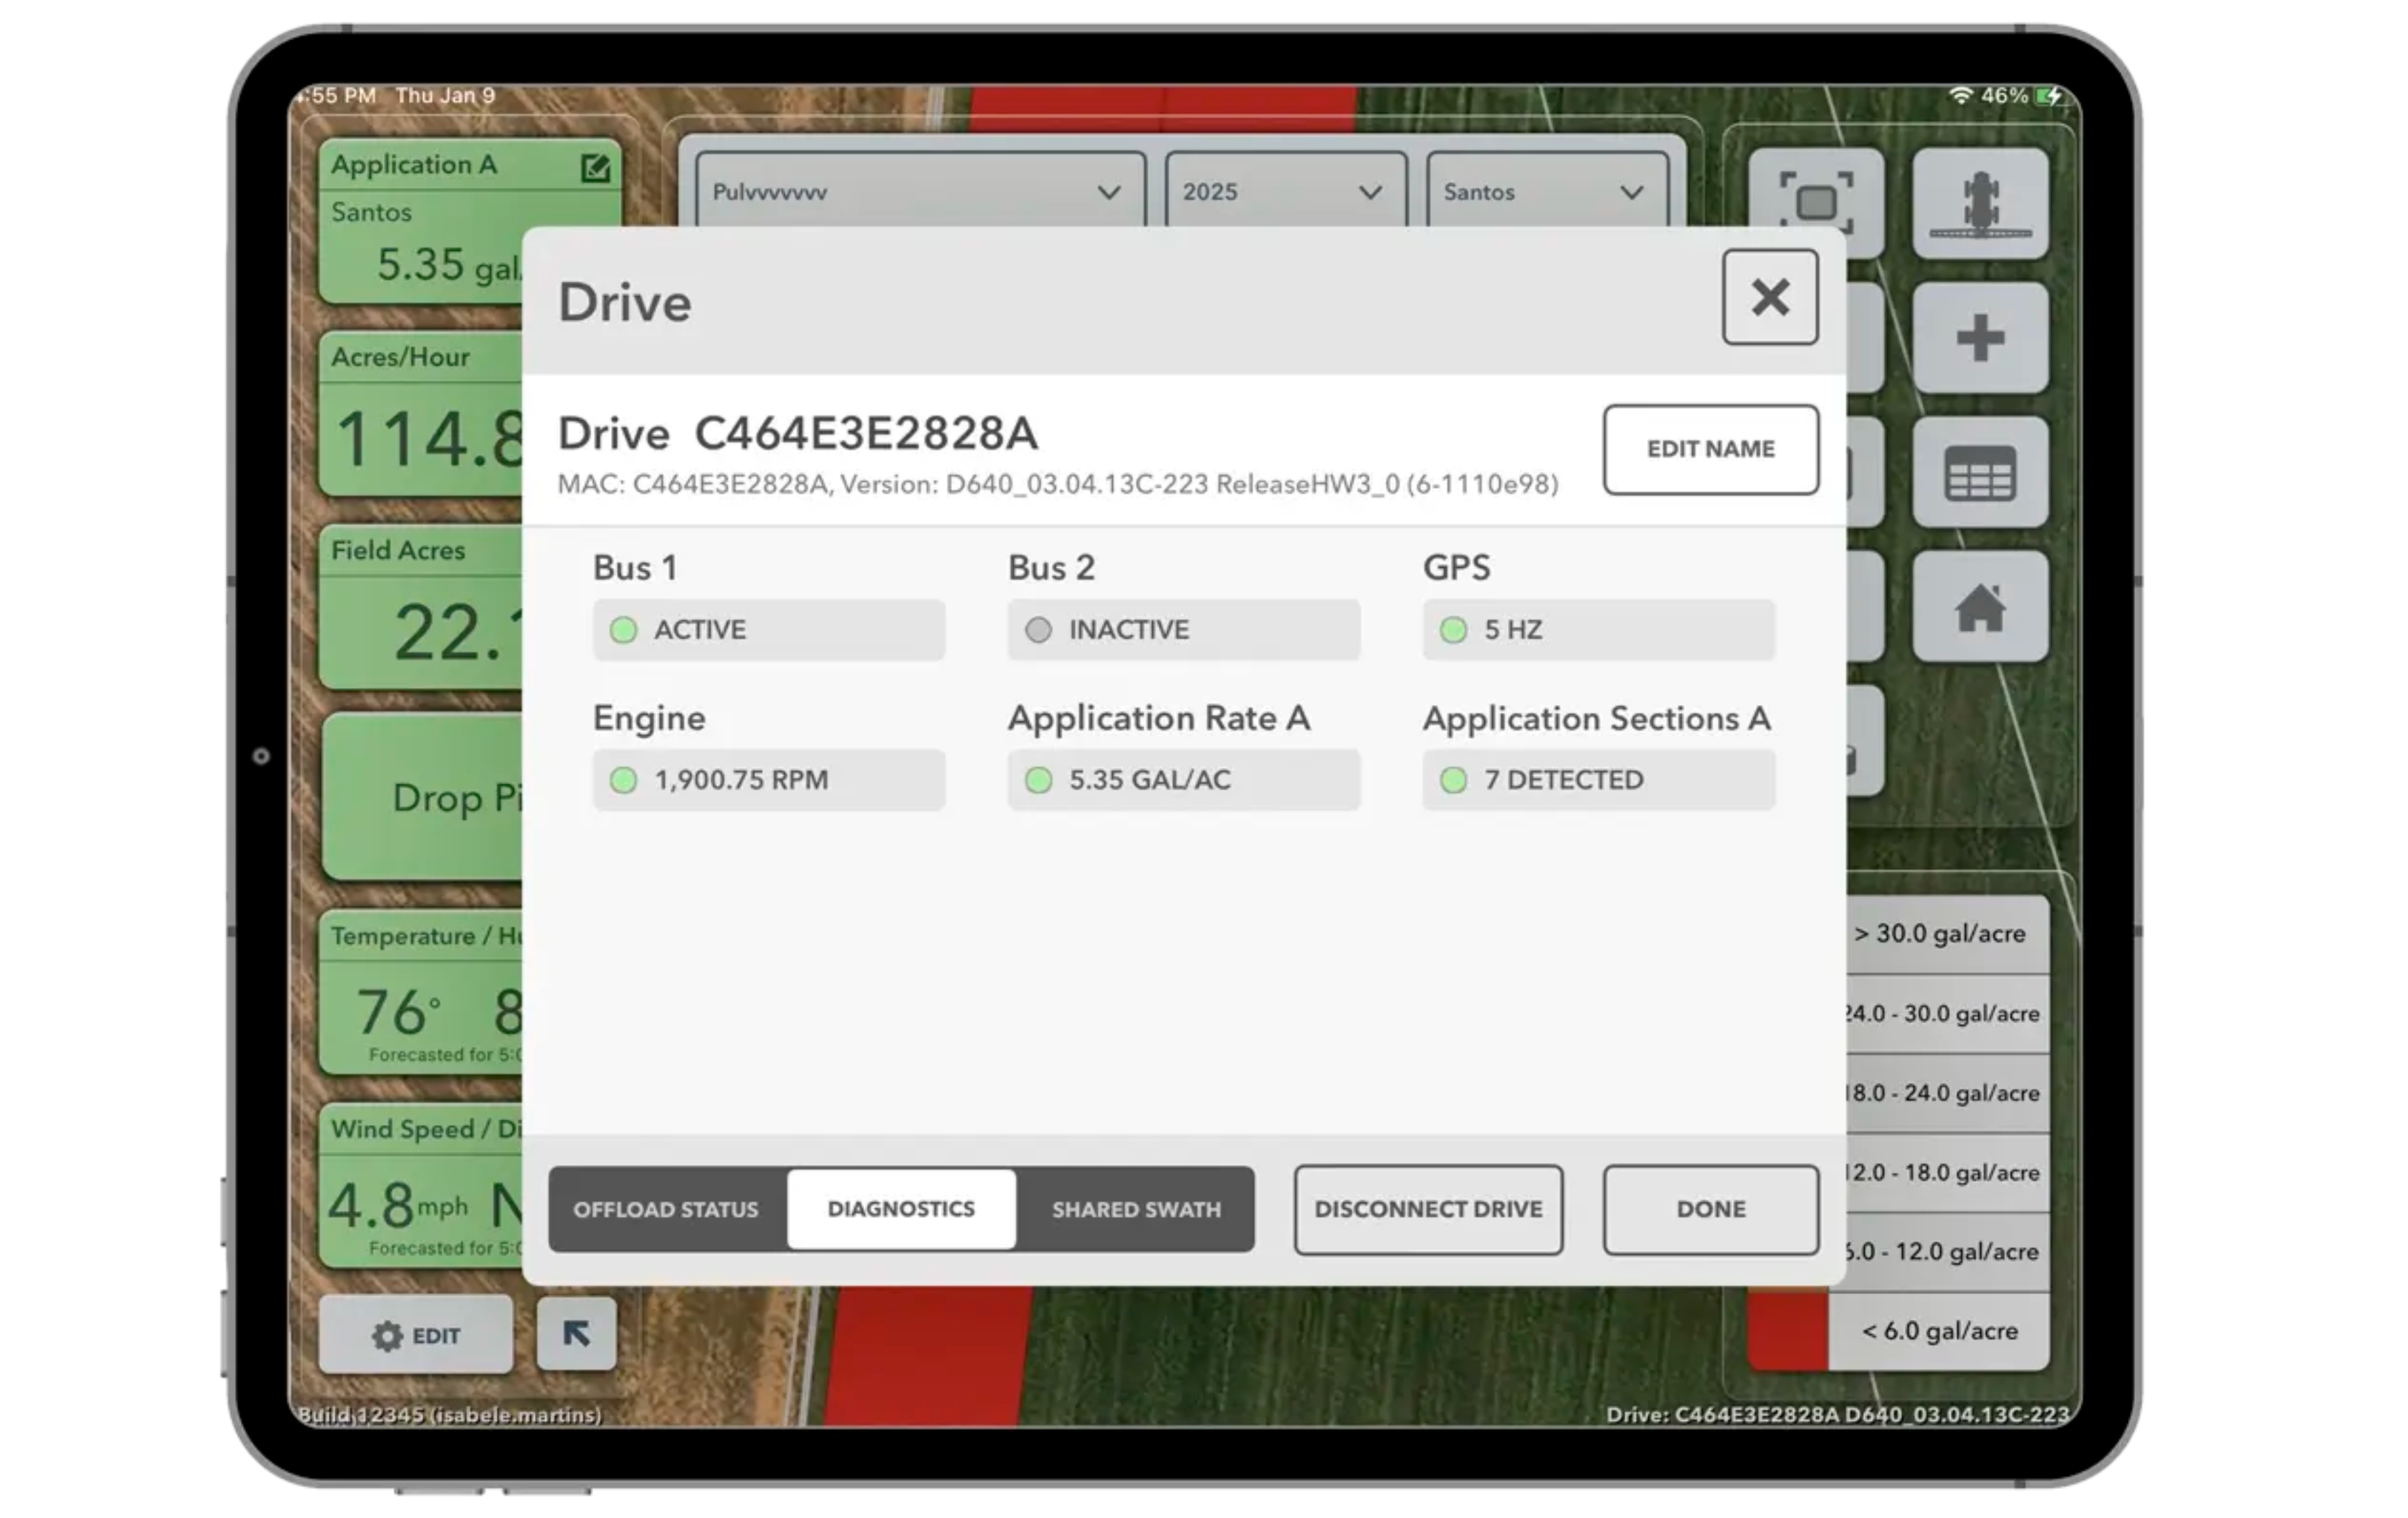The height and width of the screenshot is (1518, 2408).
Task: Click the Edit Name button
Action: coord(1710,449)
